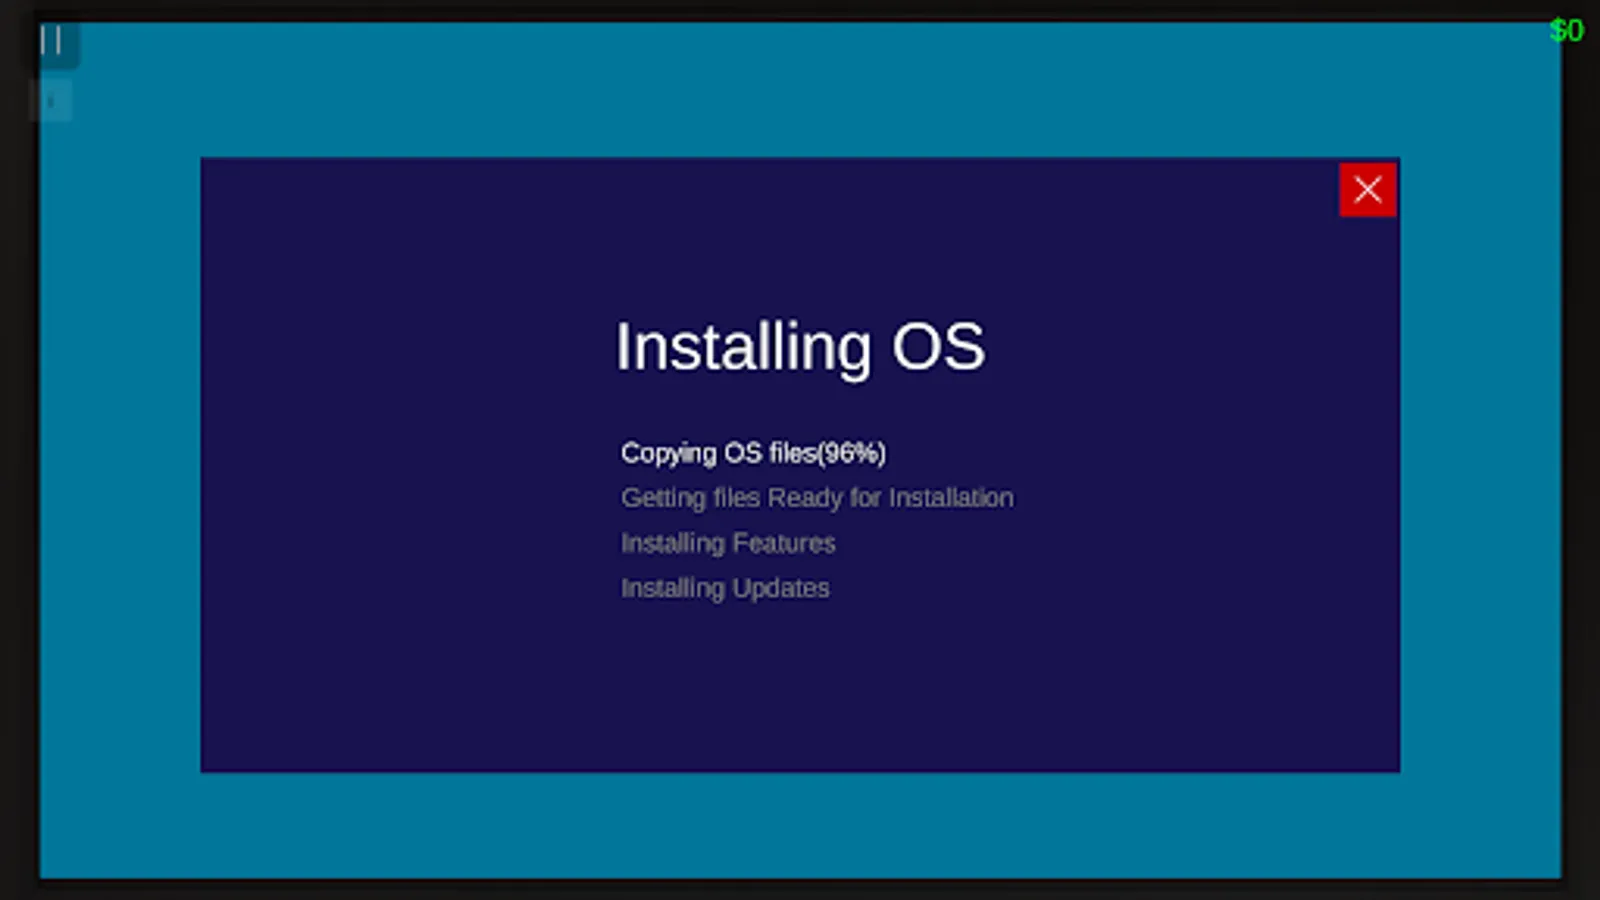The width and height of the screenshot is (1600, 900).
Task: Pause the game with the pause icon
Action: click(52, 40)
